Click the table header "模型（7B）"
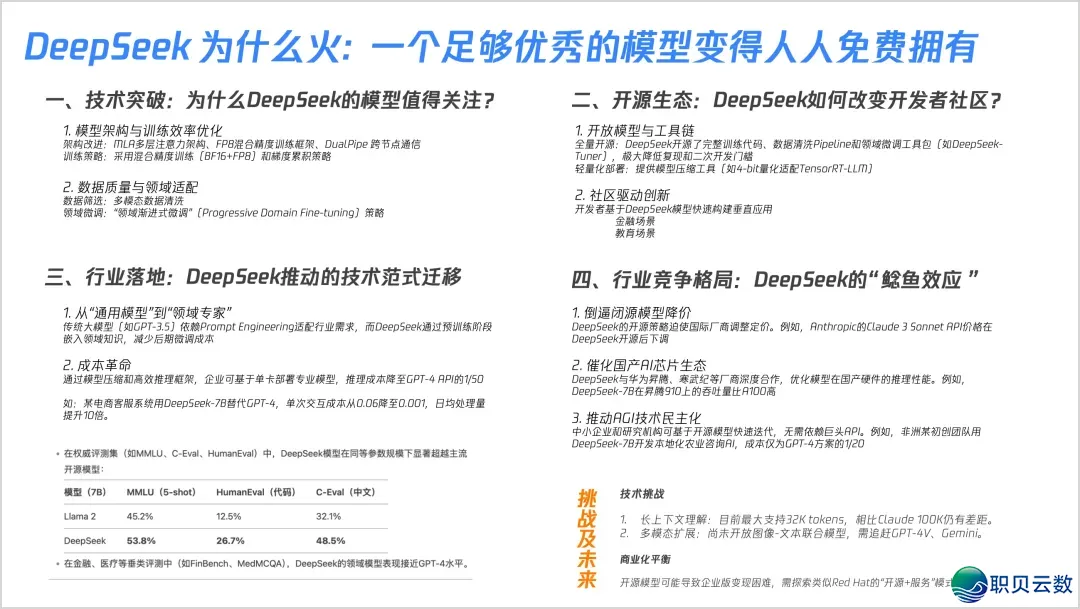This screenshot has height=609, width=1080. (85, 492)
